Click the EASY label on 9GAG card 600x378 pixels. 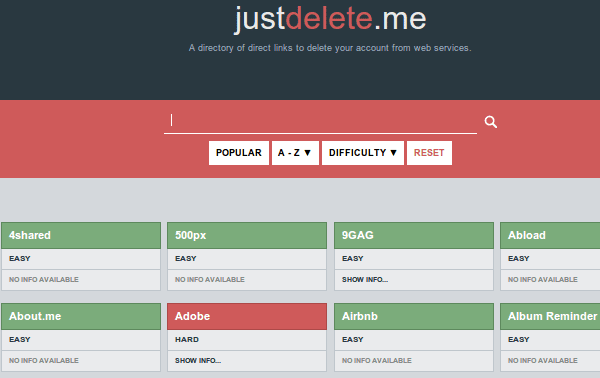click(352, 259)
